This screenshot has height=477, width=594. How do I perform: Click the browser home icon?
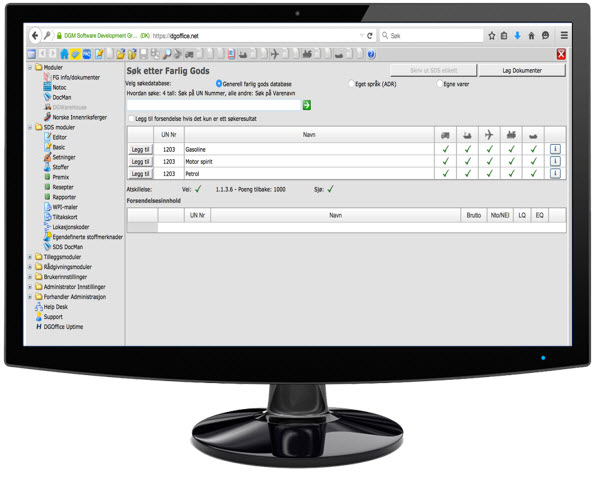(531, 36)
